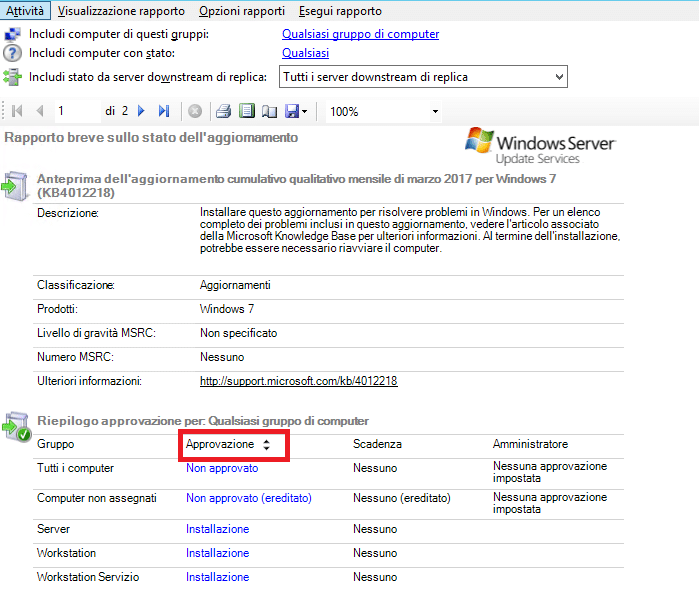This screenshot has width=699, height=603.
Task: Click the Esegui rapporto menu item
Action: (340, 11)
